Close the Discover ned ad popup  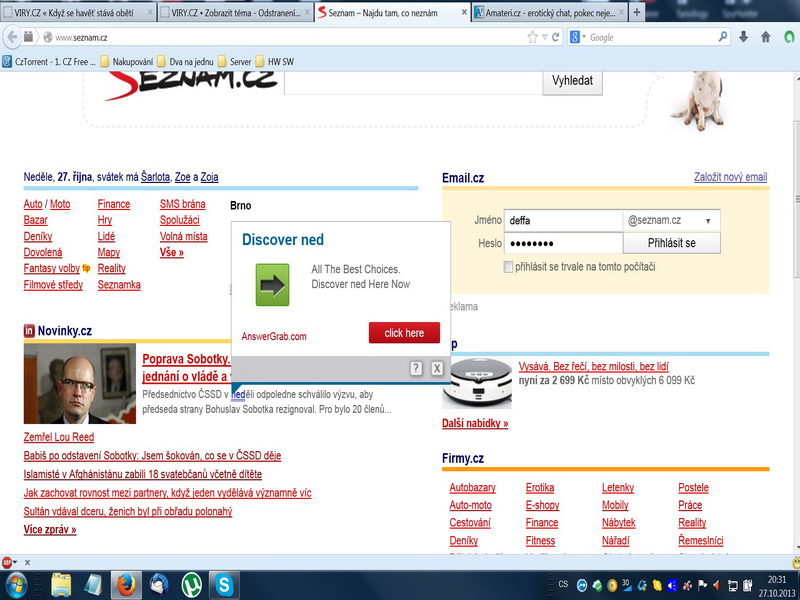pyautogui.click(x=437, y=368)
